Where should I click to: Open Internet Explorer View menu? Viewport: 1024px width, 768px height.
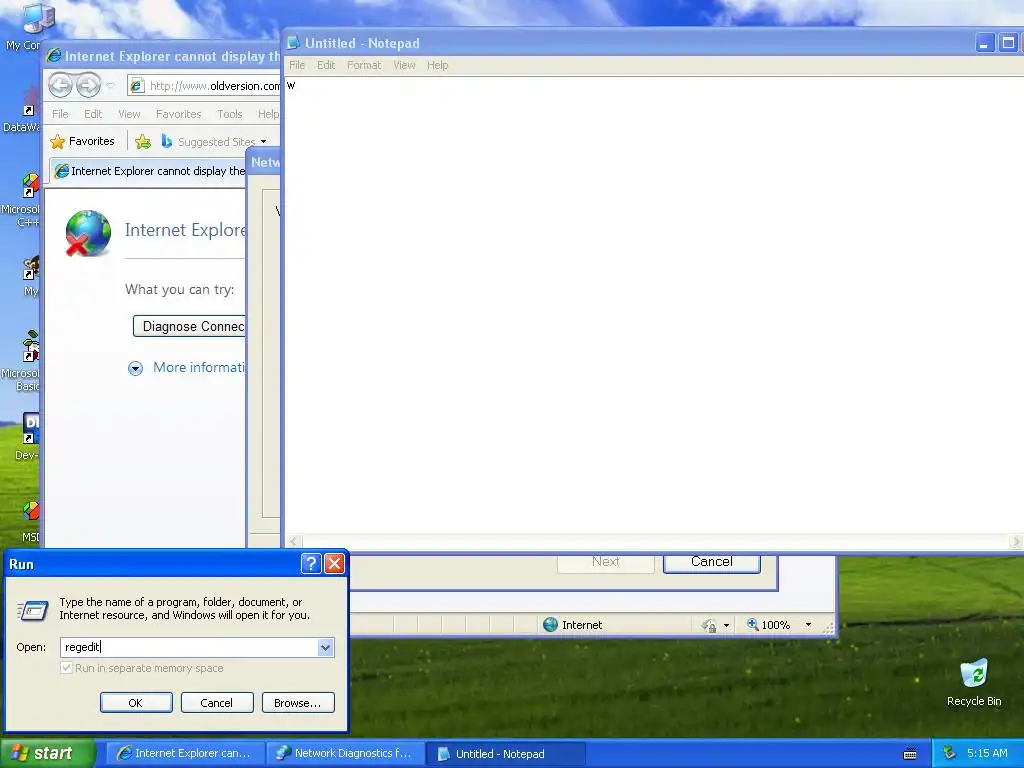[129, 114]
